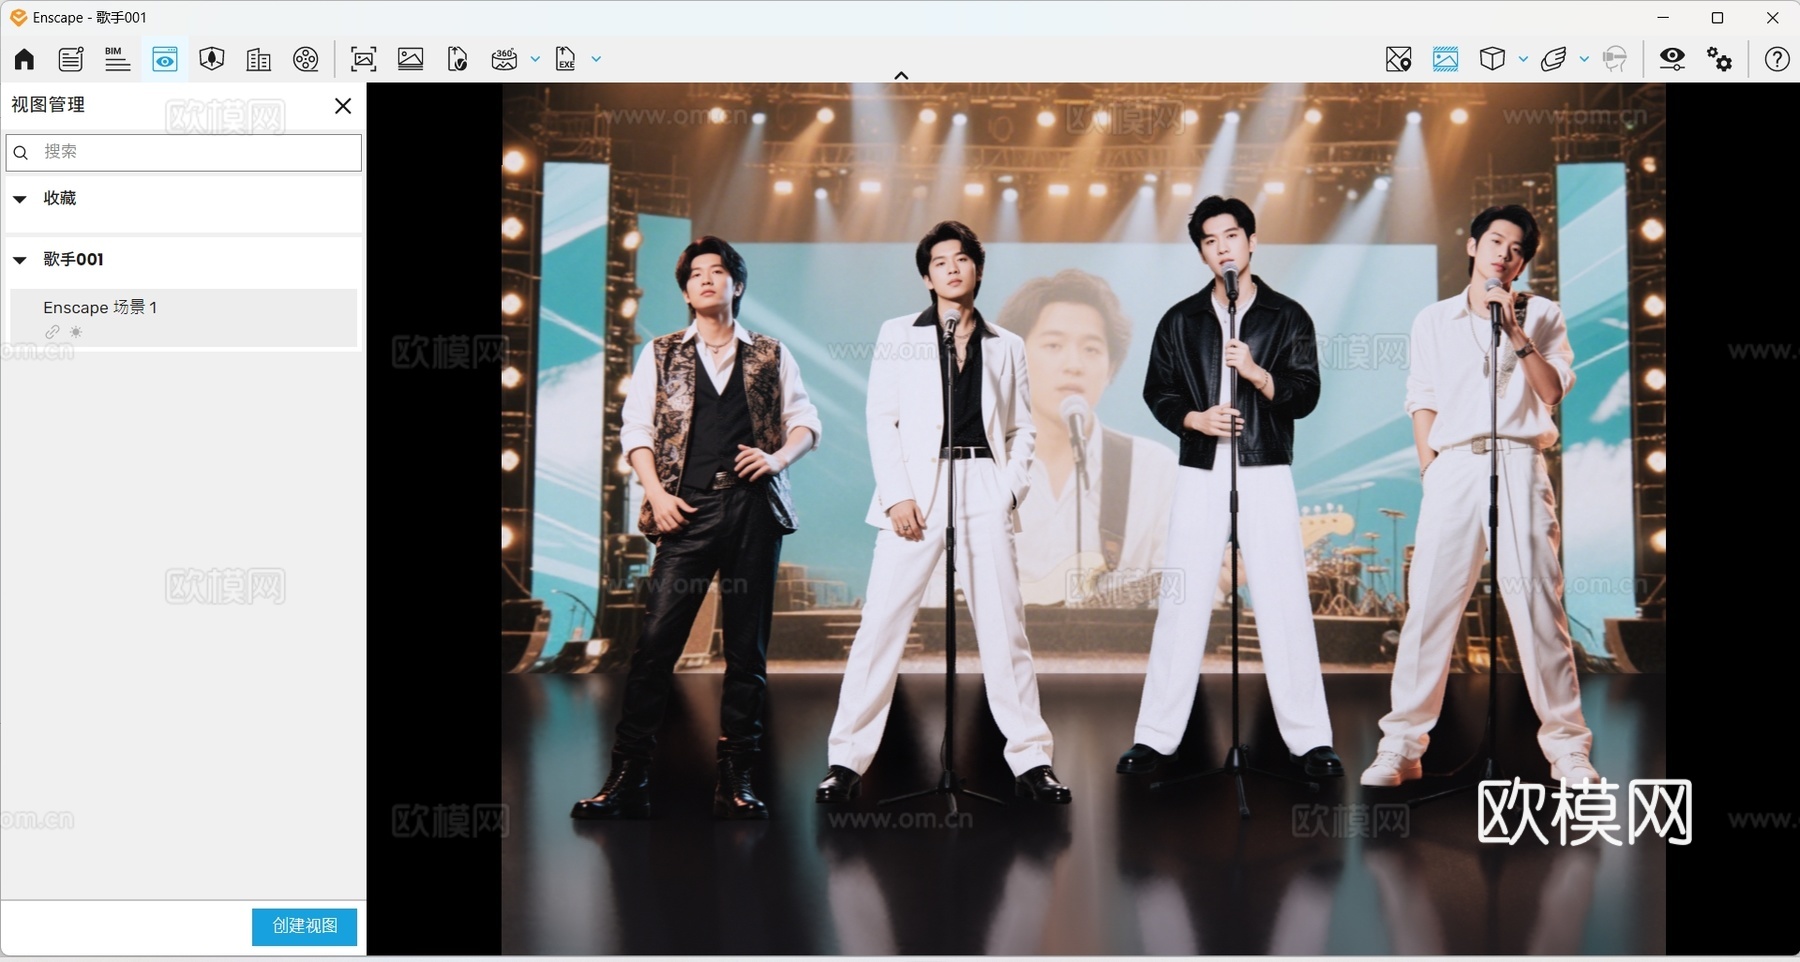Click the Home house icon
The width and height of the screenshot is (1800, 962).
[x=24, y=59]
